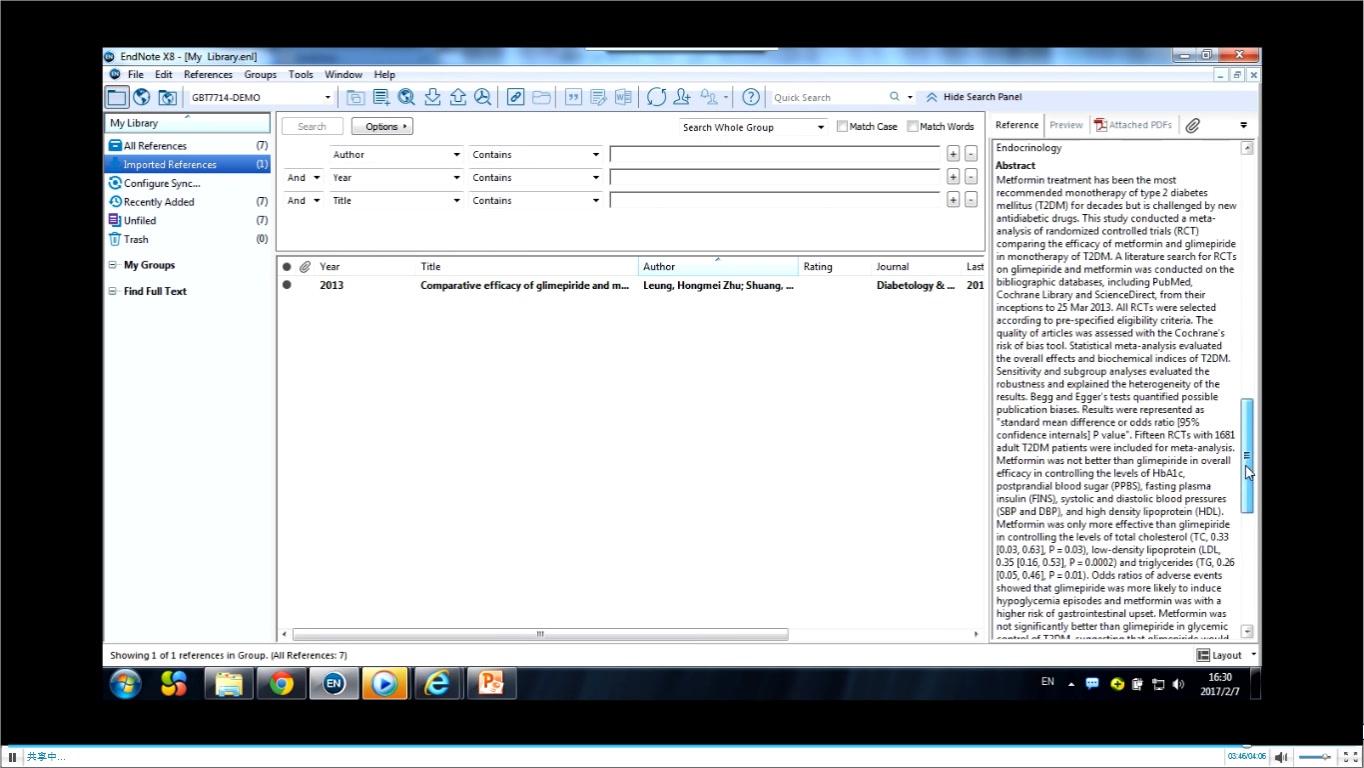The width and height of the screenshot is (1364, 768).
Task: Switch to Integrated Library & Online Search Mode
Action: click(168, 97)
